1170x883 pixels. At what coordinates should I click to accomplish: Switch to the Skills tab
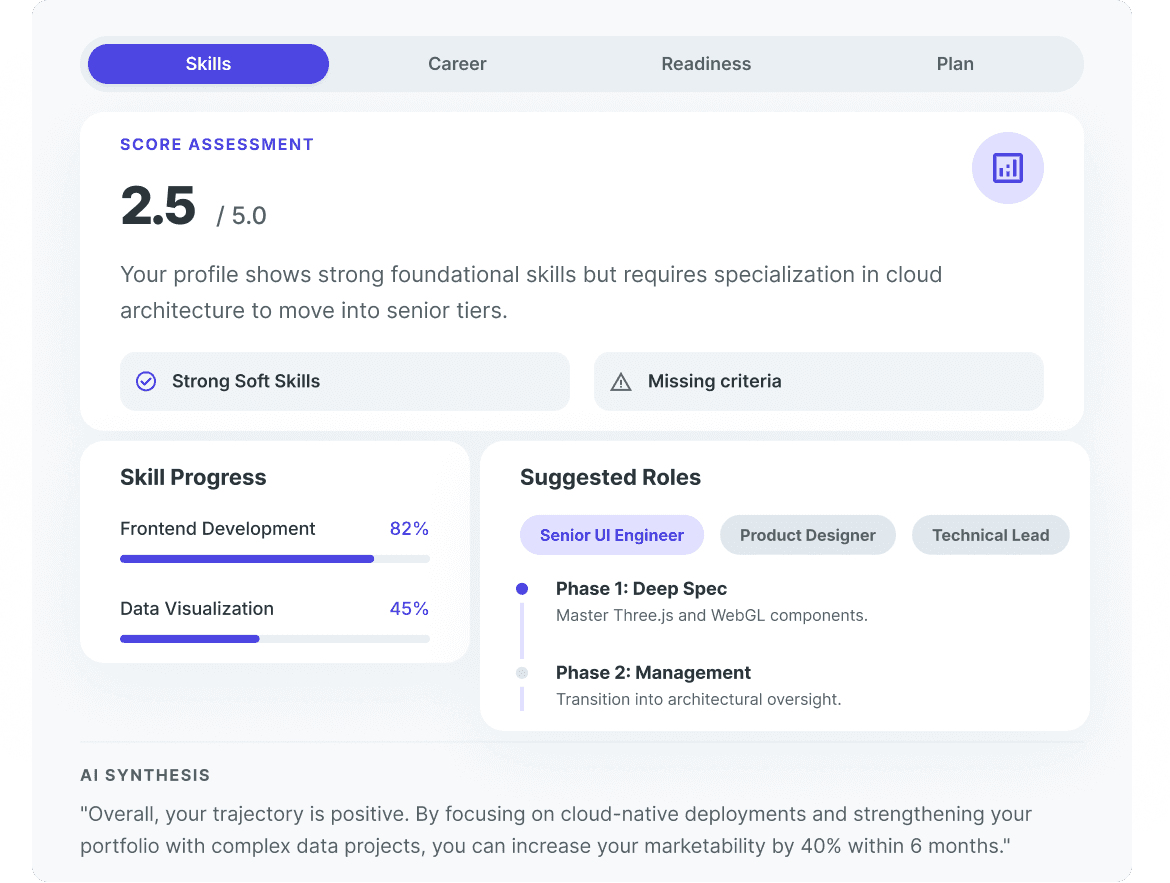tap(208, 64)
